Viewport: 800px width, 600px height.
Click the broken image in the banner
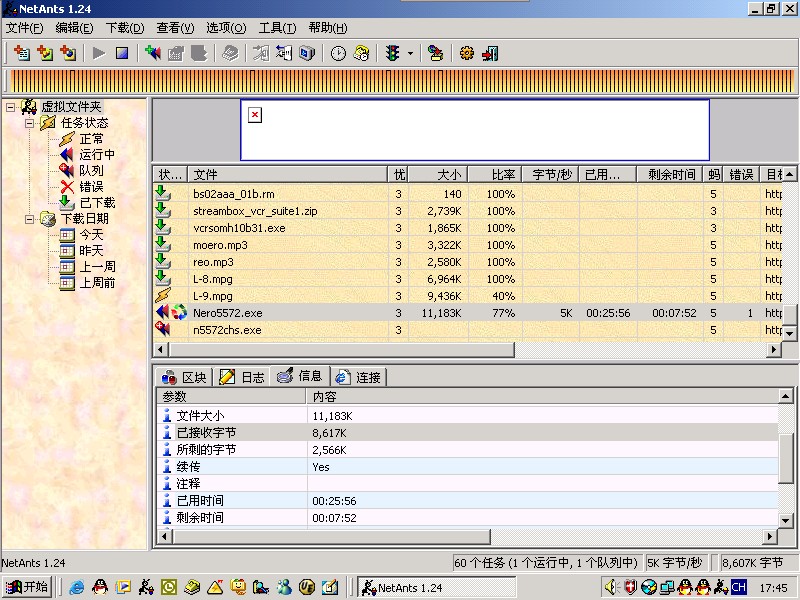click(255, 115)
